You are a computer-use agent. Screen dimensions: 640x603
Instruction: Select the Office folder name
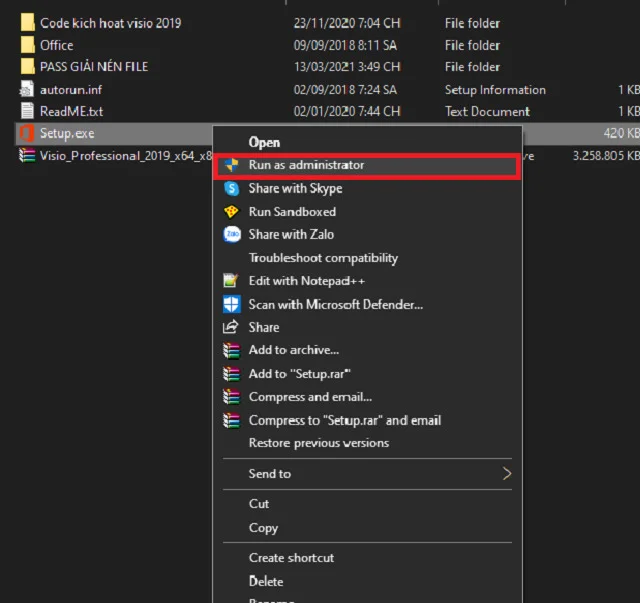tap(57, 45)
